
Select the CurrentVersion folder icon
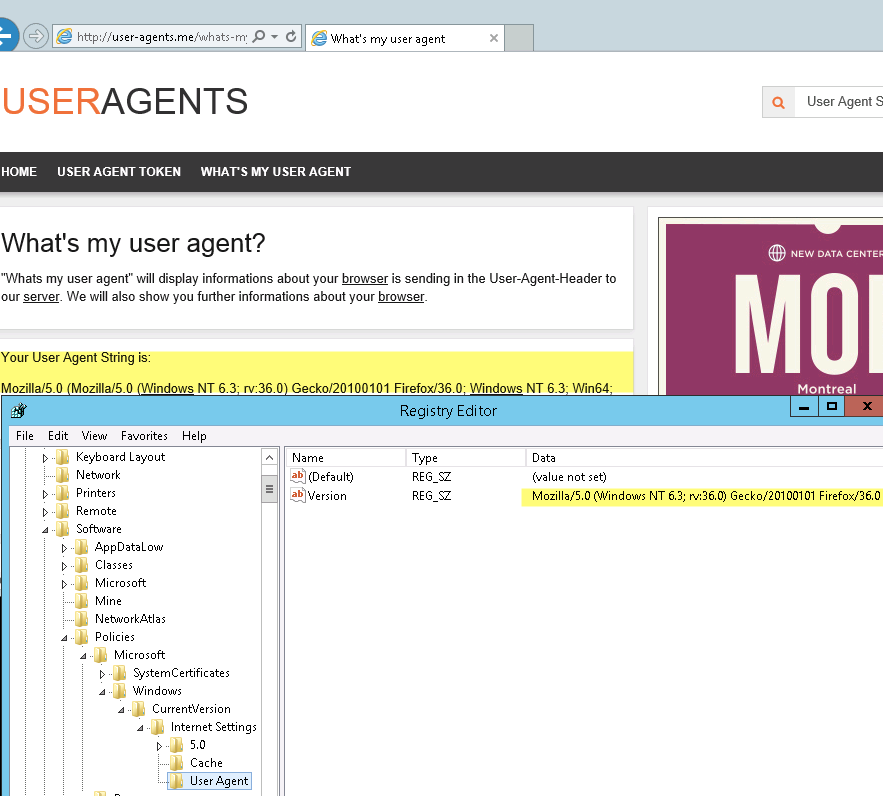click(x=139, y=709)
